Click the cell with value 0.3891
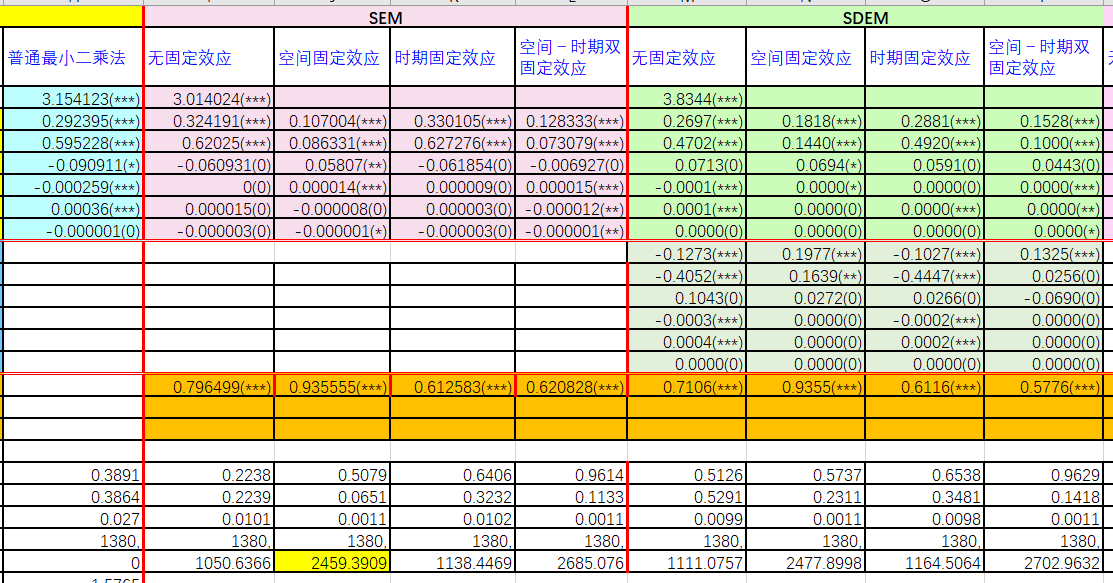Screen dimensions: 1113x583 click(72, 474)
